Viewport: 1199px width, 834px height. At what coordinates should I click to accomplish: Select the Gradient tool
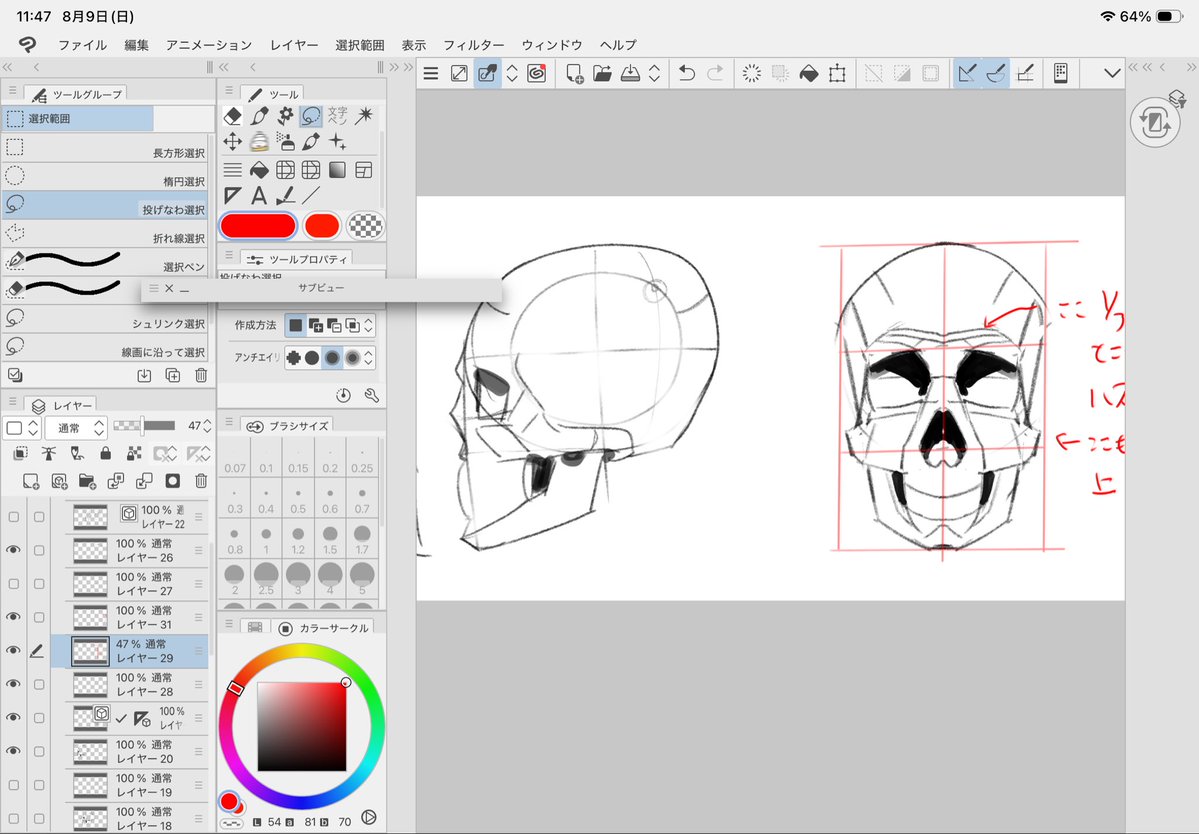pos(337,170)
